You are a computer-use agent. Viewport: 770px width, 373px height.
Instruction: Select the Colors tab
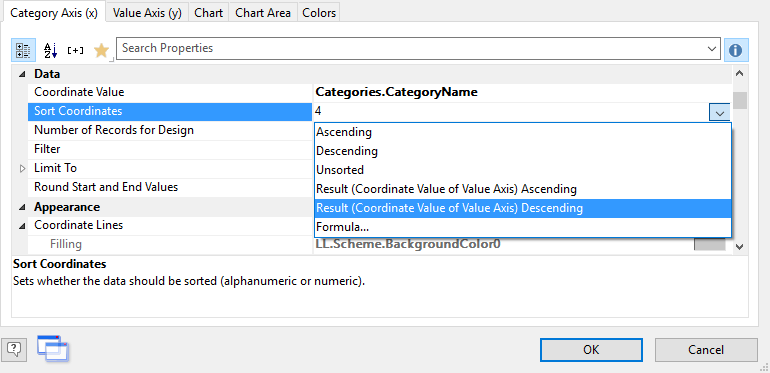pyautogui.click(x=319, y=13)
